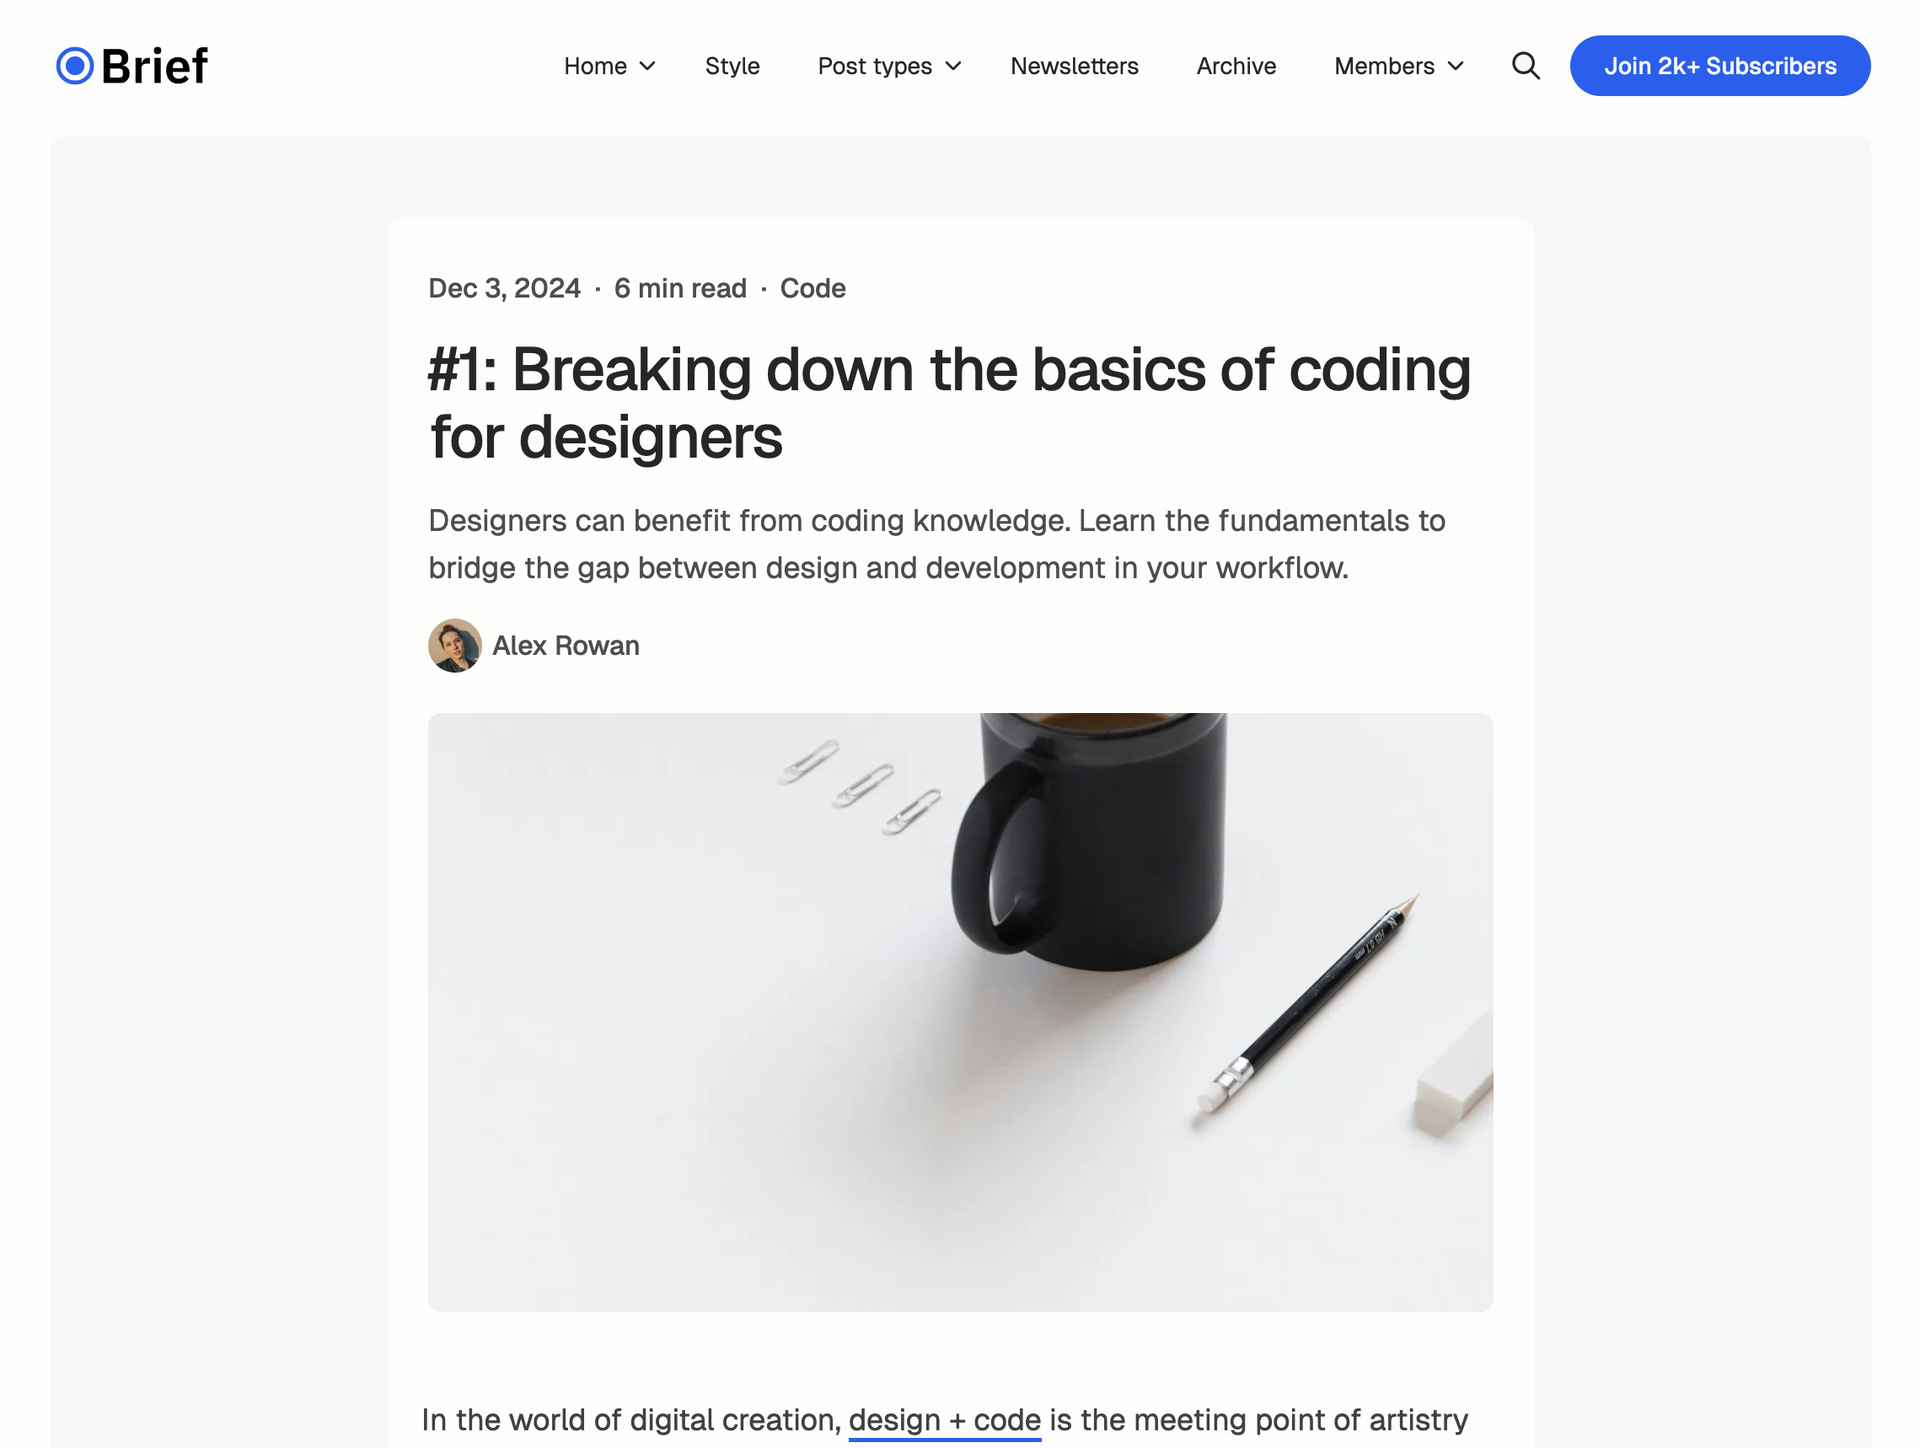1920x1448 pixels.
Task: Open the search icon
Action: click(1526, 65)
